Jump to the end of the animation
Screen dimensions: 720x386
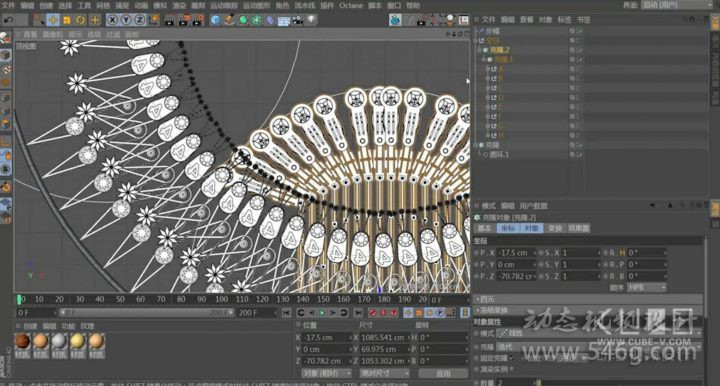point(358,313)
